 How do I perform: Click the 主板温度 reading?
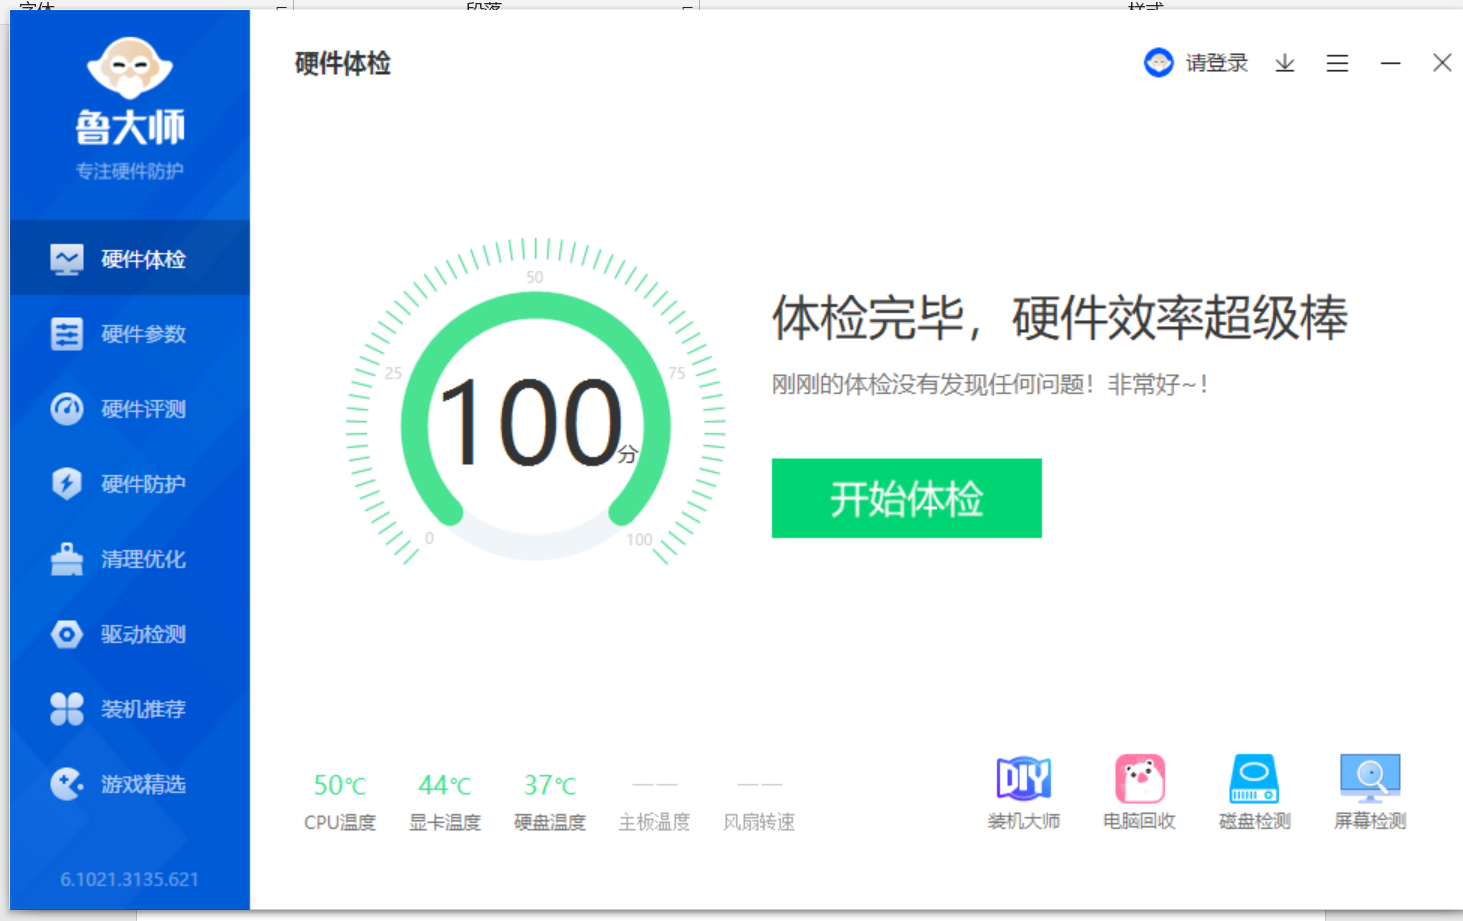coord(654,802)
